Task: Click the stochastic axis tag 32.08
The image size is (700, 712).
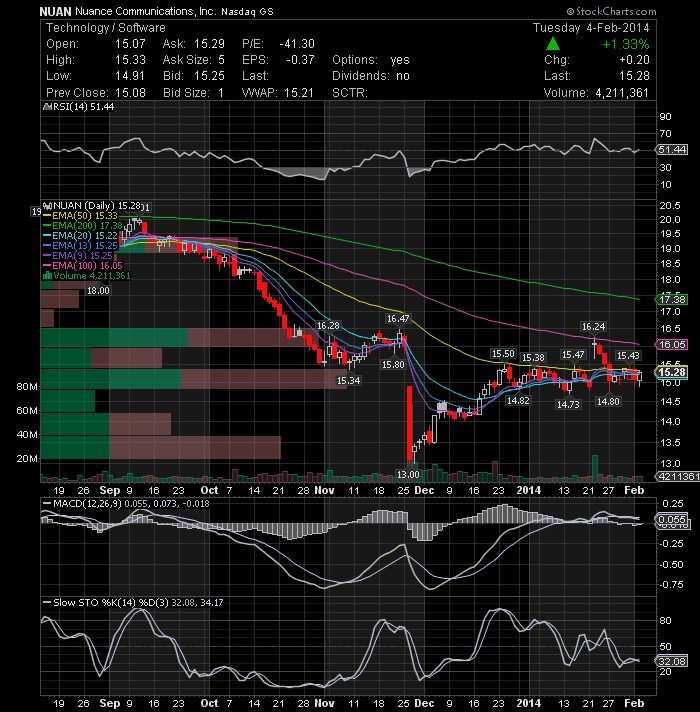Action: coord(672,661)
